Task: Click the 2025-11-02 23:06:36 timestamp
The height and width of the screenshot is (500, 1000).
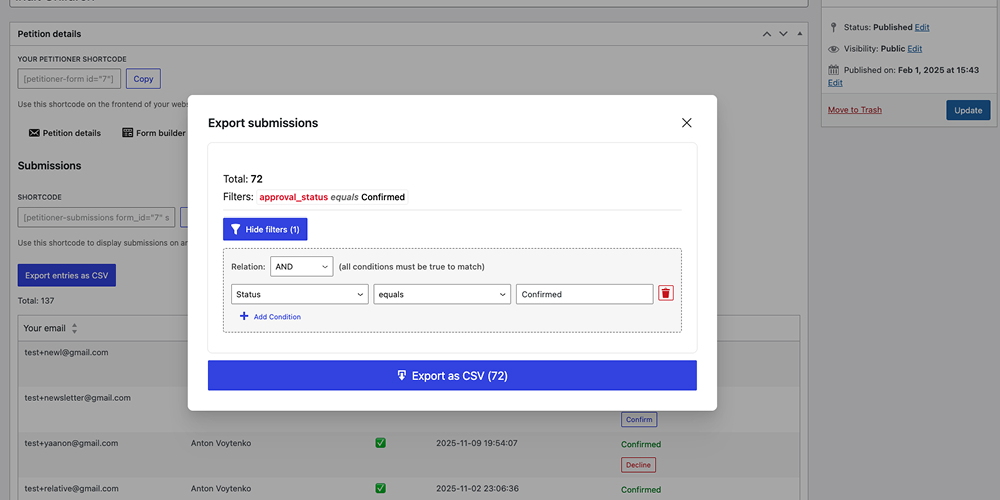Action: tap(477, 488)
